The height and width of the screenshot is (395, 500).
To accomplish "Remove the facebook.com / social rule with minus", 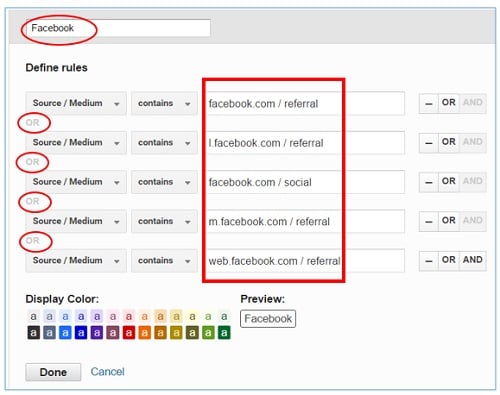I will (x=429, y=182).
